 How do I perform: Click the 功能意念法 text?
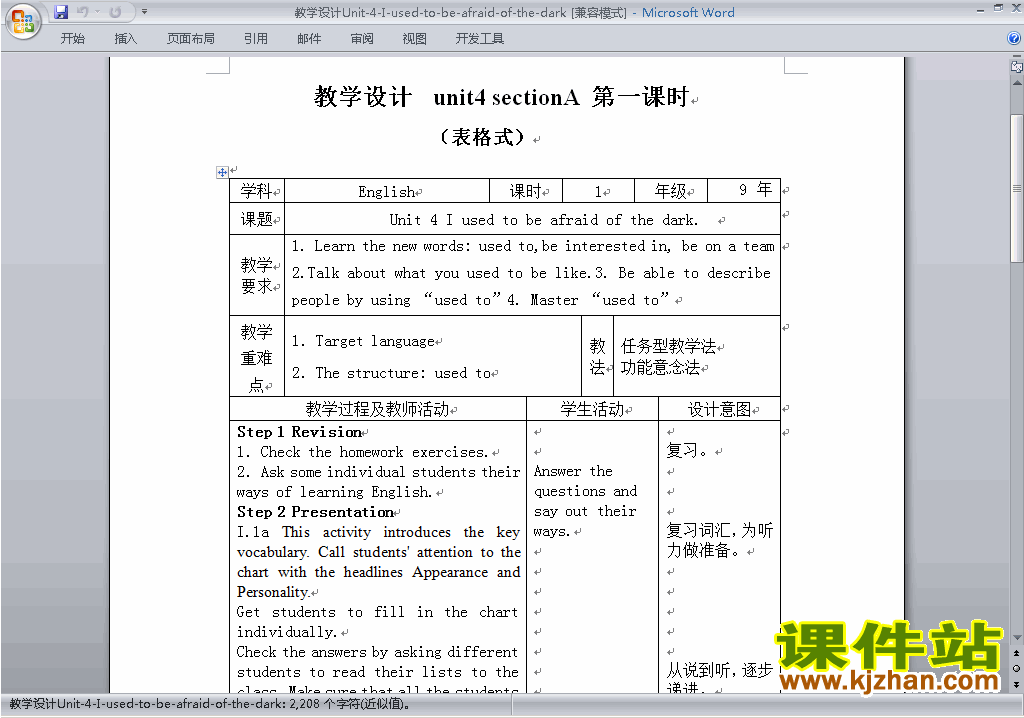(660, 368)
